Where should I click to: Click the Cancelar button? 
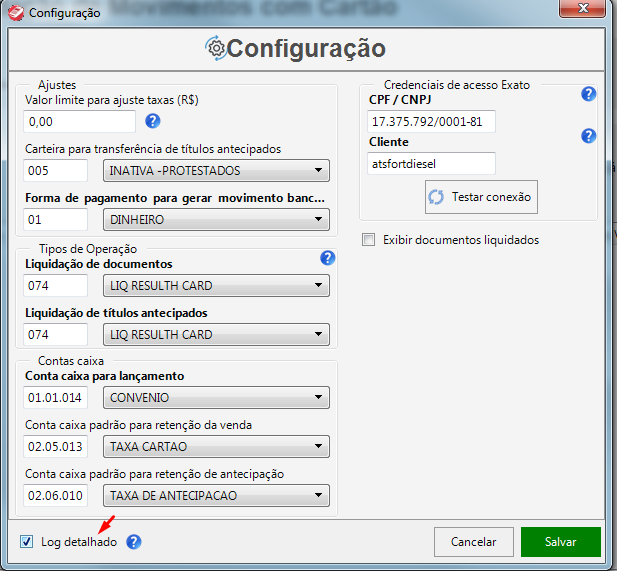[x=474, y=542]
